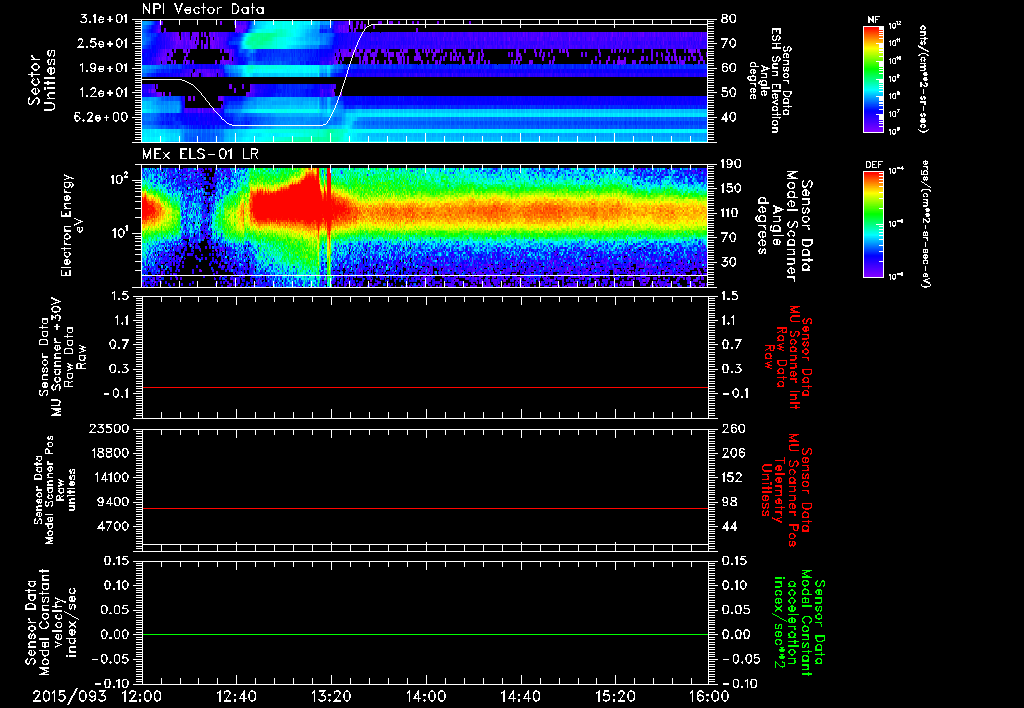Click the 30 scanner angle tick label
Screen dimensions: 1024x708
[x=729, y=262]
